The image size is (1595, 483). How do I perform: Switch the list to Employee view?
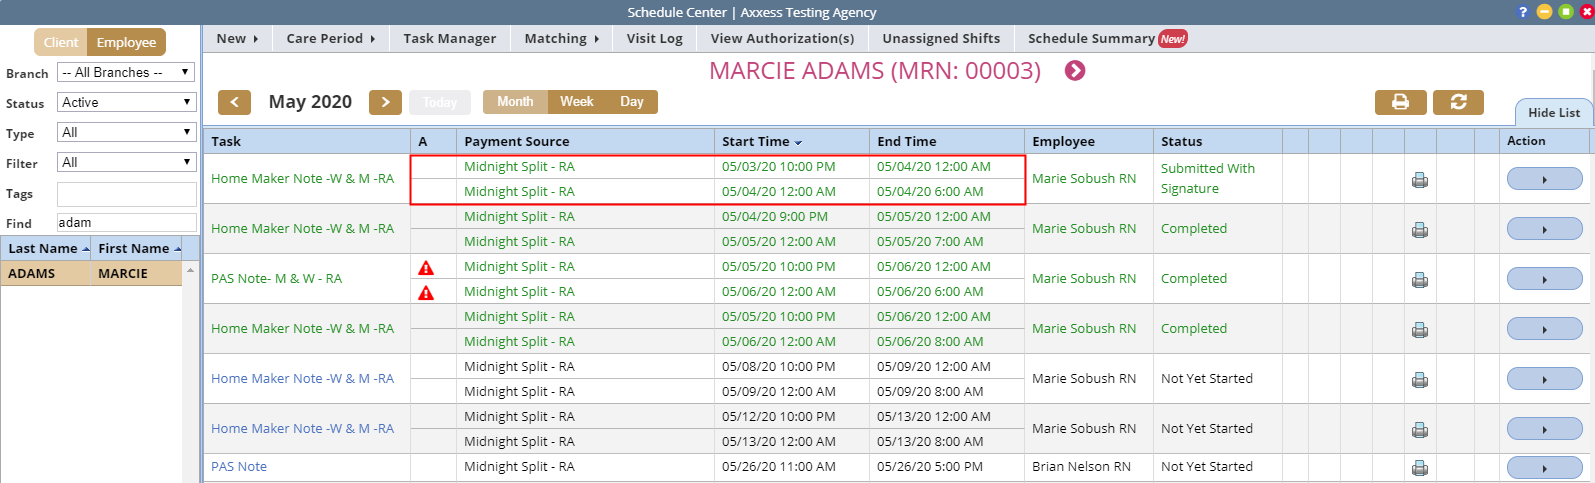126,42
